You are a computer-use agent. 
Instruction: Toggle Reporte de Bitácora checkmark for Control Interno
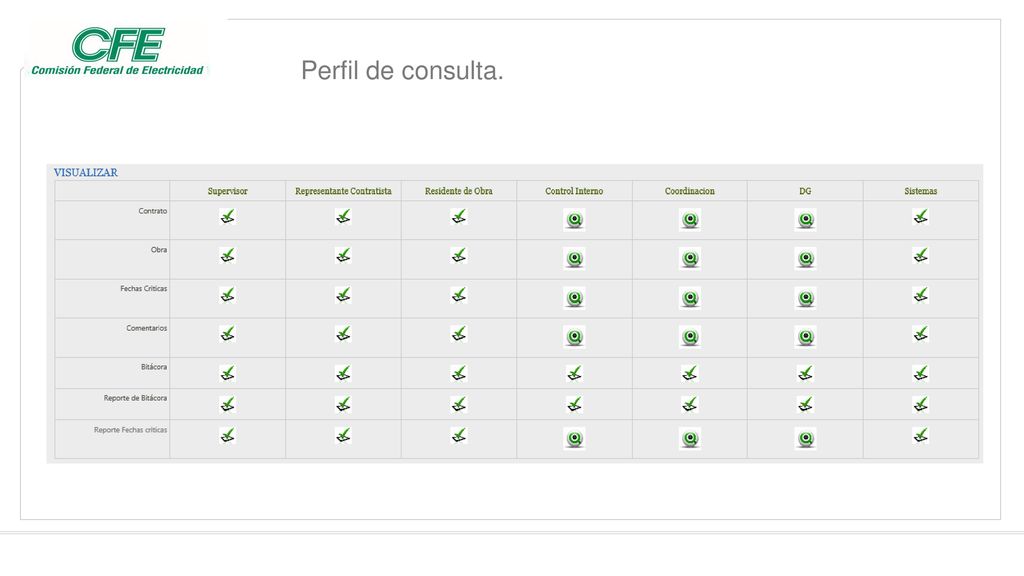[575, 404]
